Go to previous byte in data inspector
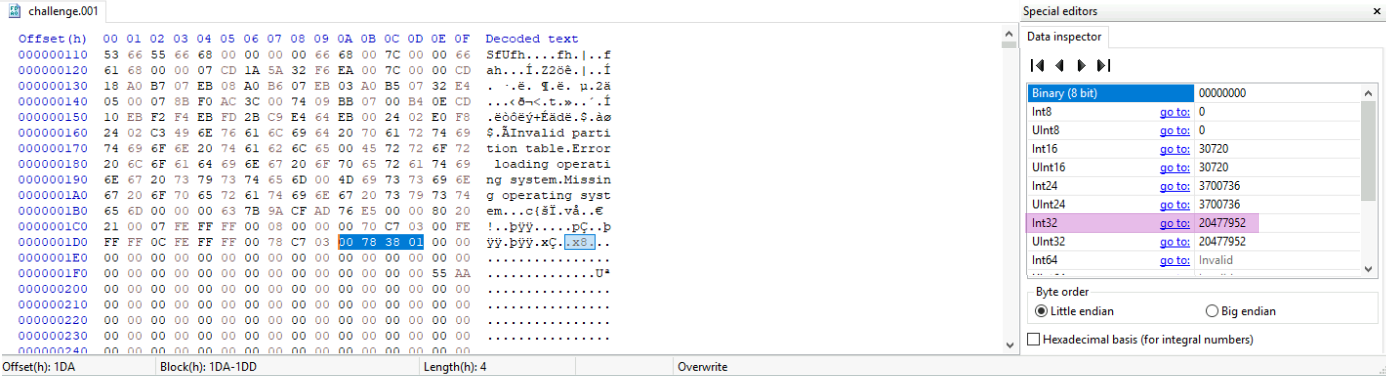The image size is (1386, 376). coord(1059,65)
